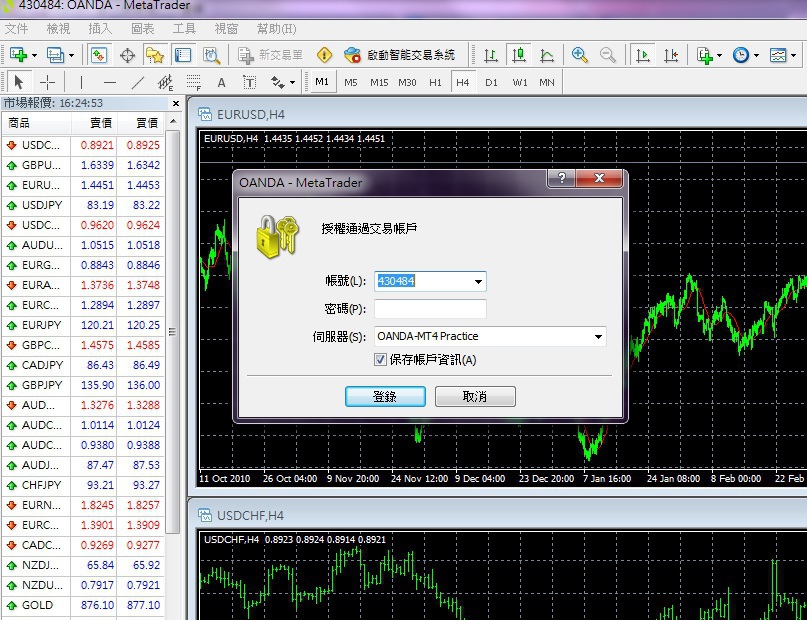Open the Indicators list icon
Screen dimensions: 807x620
coord(705,55)
